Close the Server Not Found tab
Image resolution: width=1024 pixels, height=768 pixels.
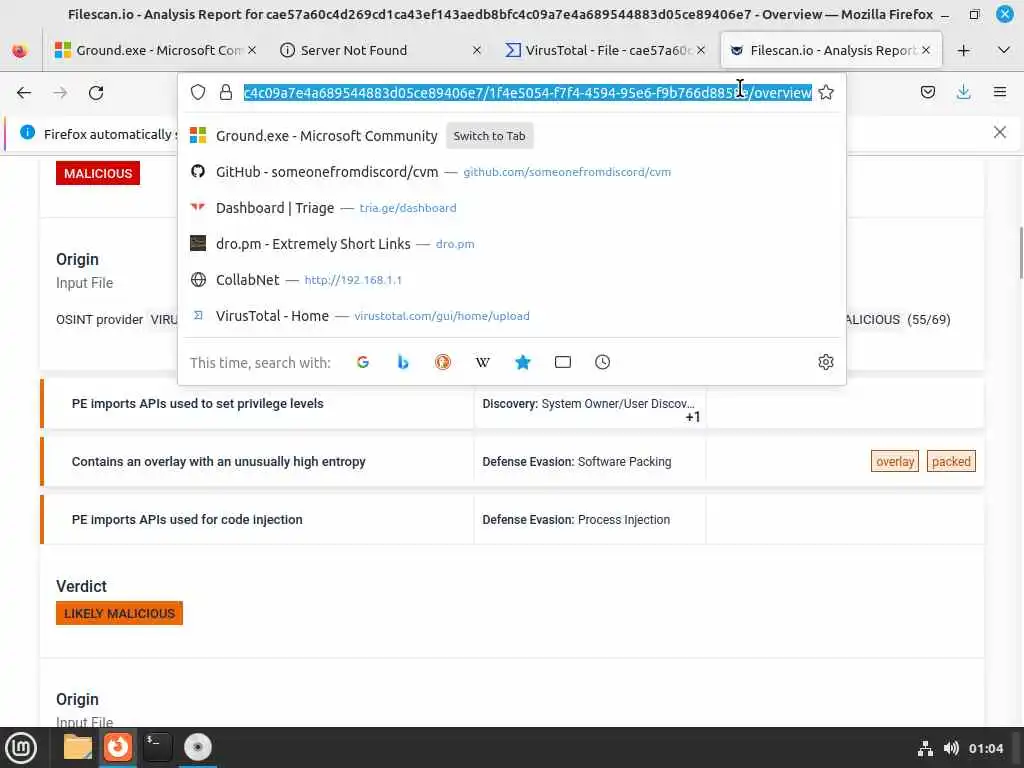point(477,50)
